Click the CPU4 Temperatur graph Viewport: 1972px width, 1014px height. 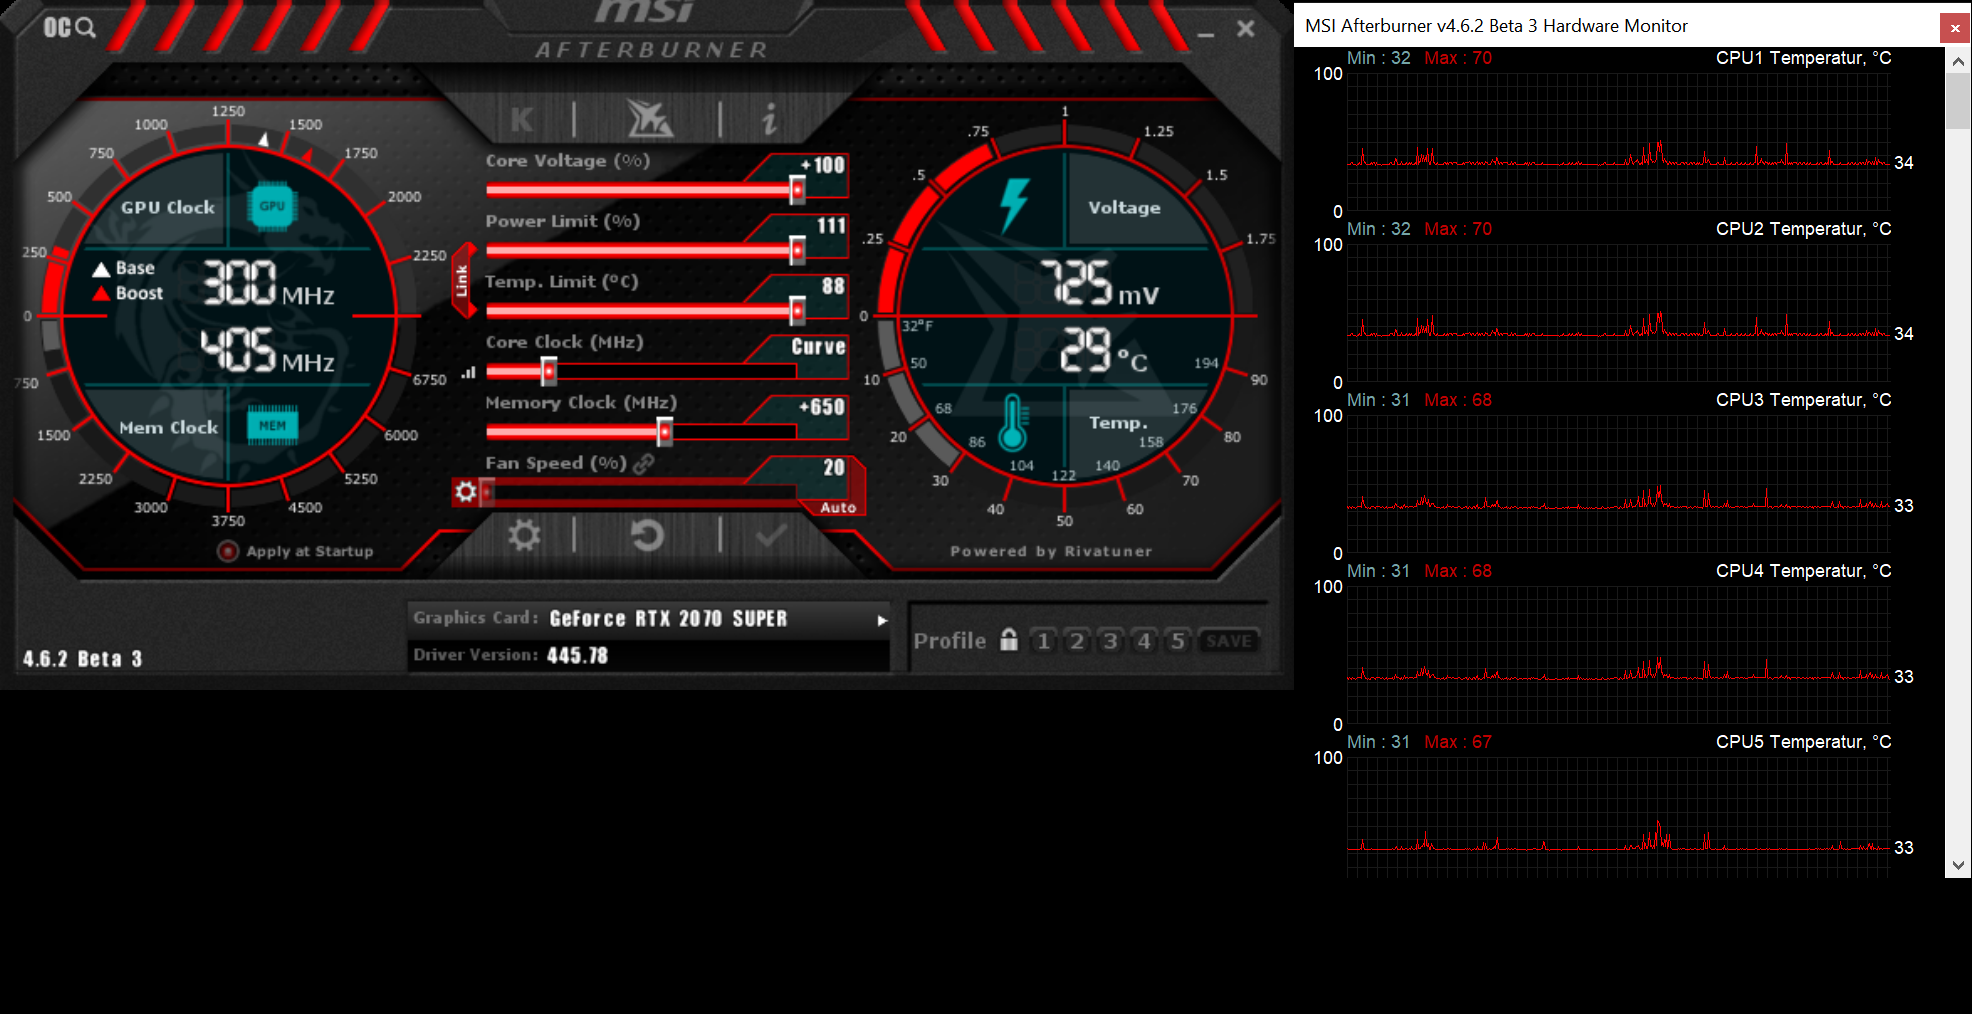pos(1618,654)
